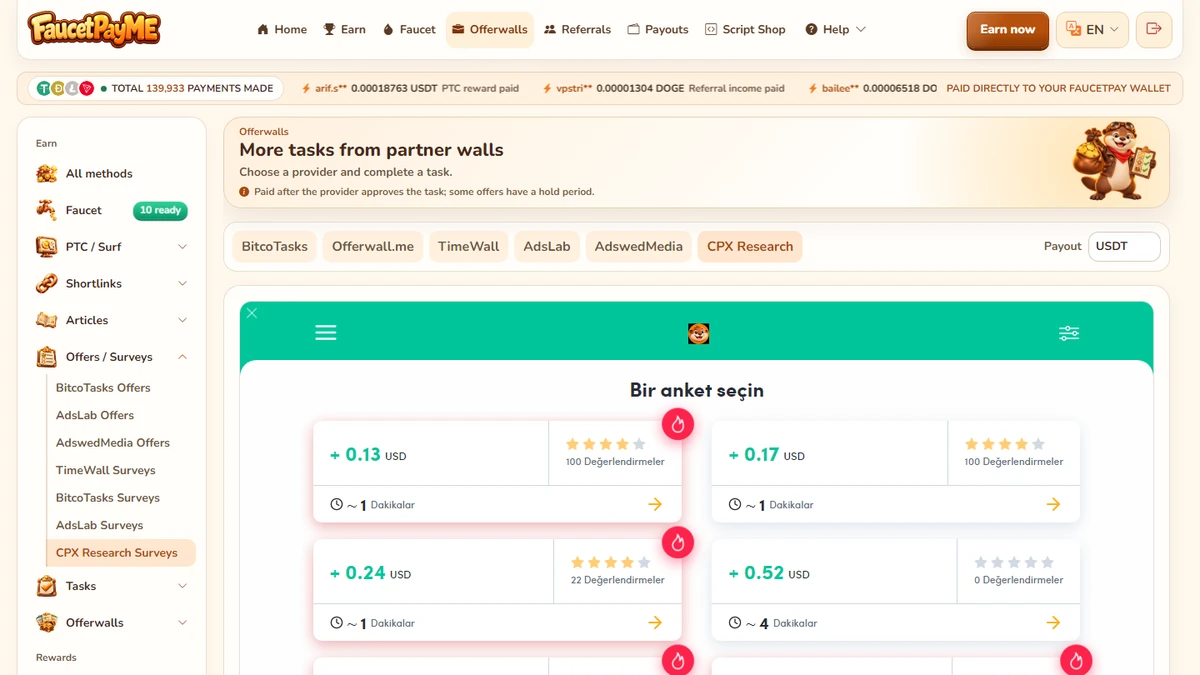Click star rating of 0.52 USD survey
Viewport: 1200px width, 675px height.
(1014, 563)
